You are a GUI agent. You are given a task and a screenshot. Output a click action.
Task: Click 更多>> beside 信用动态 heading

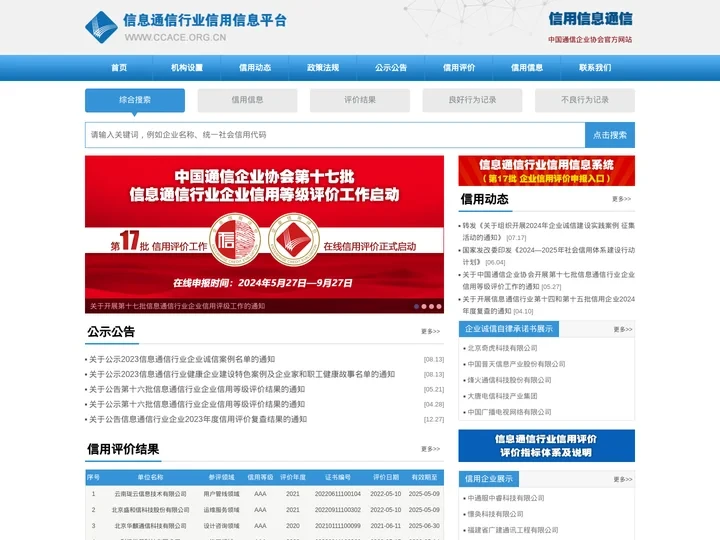tap(621, 199)
